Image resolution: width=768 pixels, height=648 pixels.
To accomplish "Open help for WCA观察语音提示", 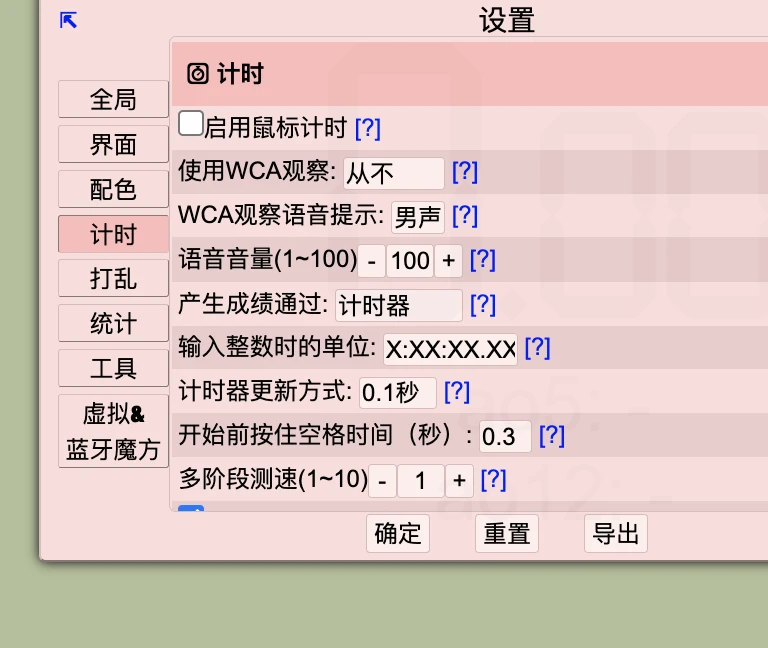I will pos(465,216).
